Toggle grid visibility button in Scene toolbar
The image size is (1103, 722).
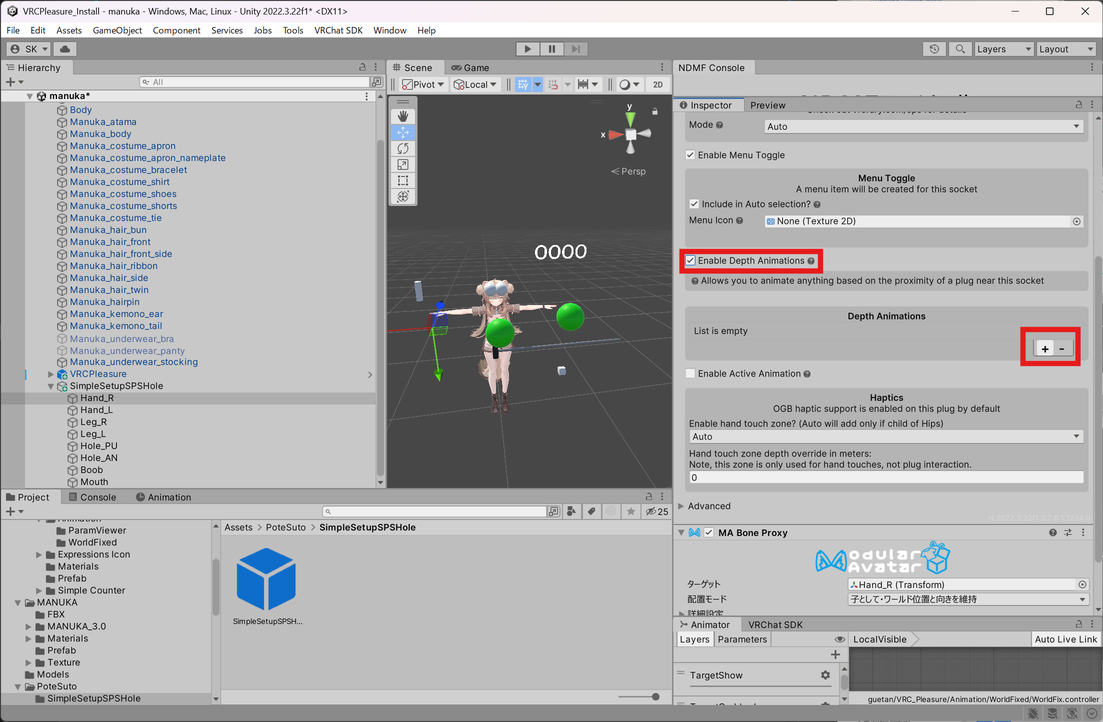(x=523, y=84)
